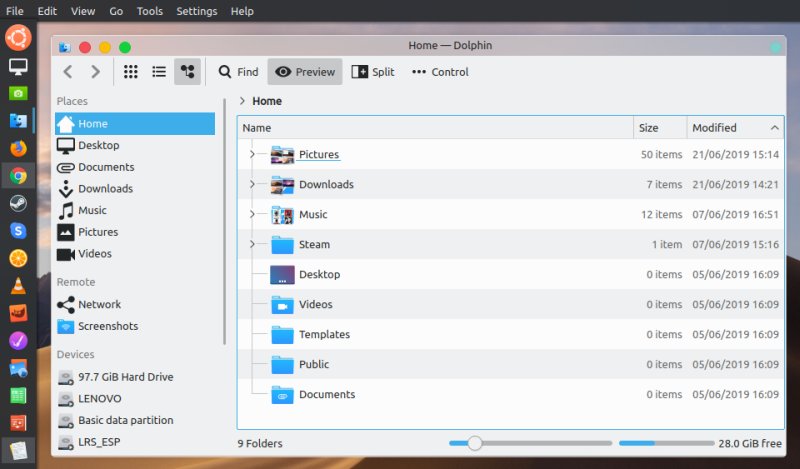Switch to Compact list view mode

point(158,72)
